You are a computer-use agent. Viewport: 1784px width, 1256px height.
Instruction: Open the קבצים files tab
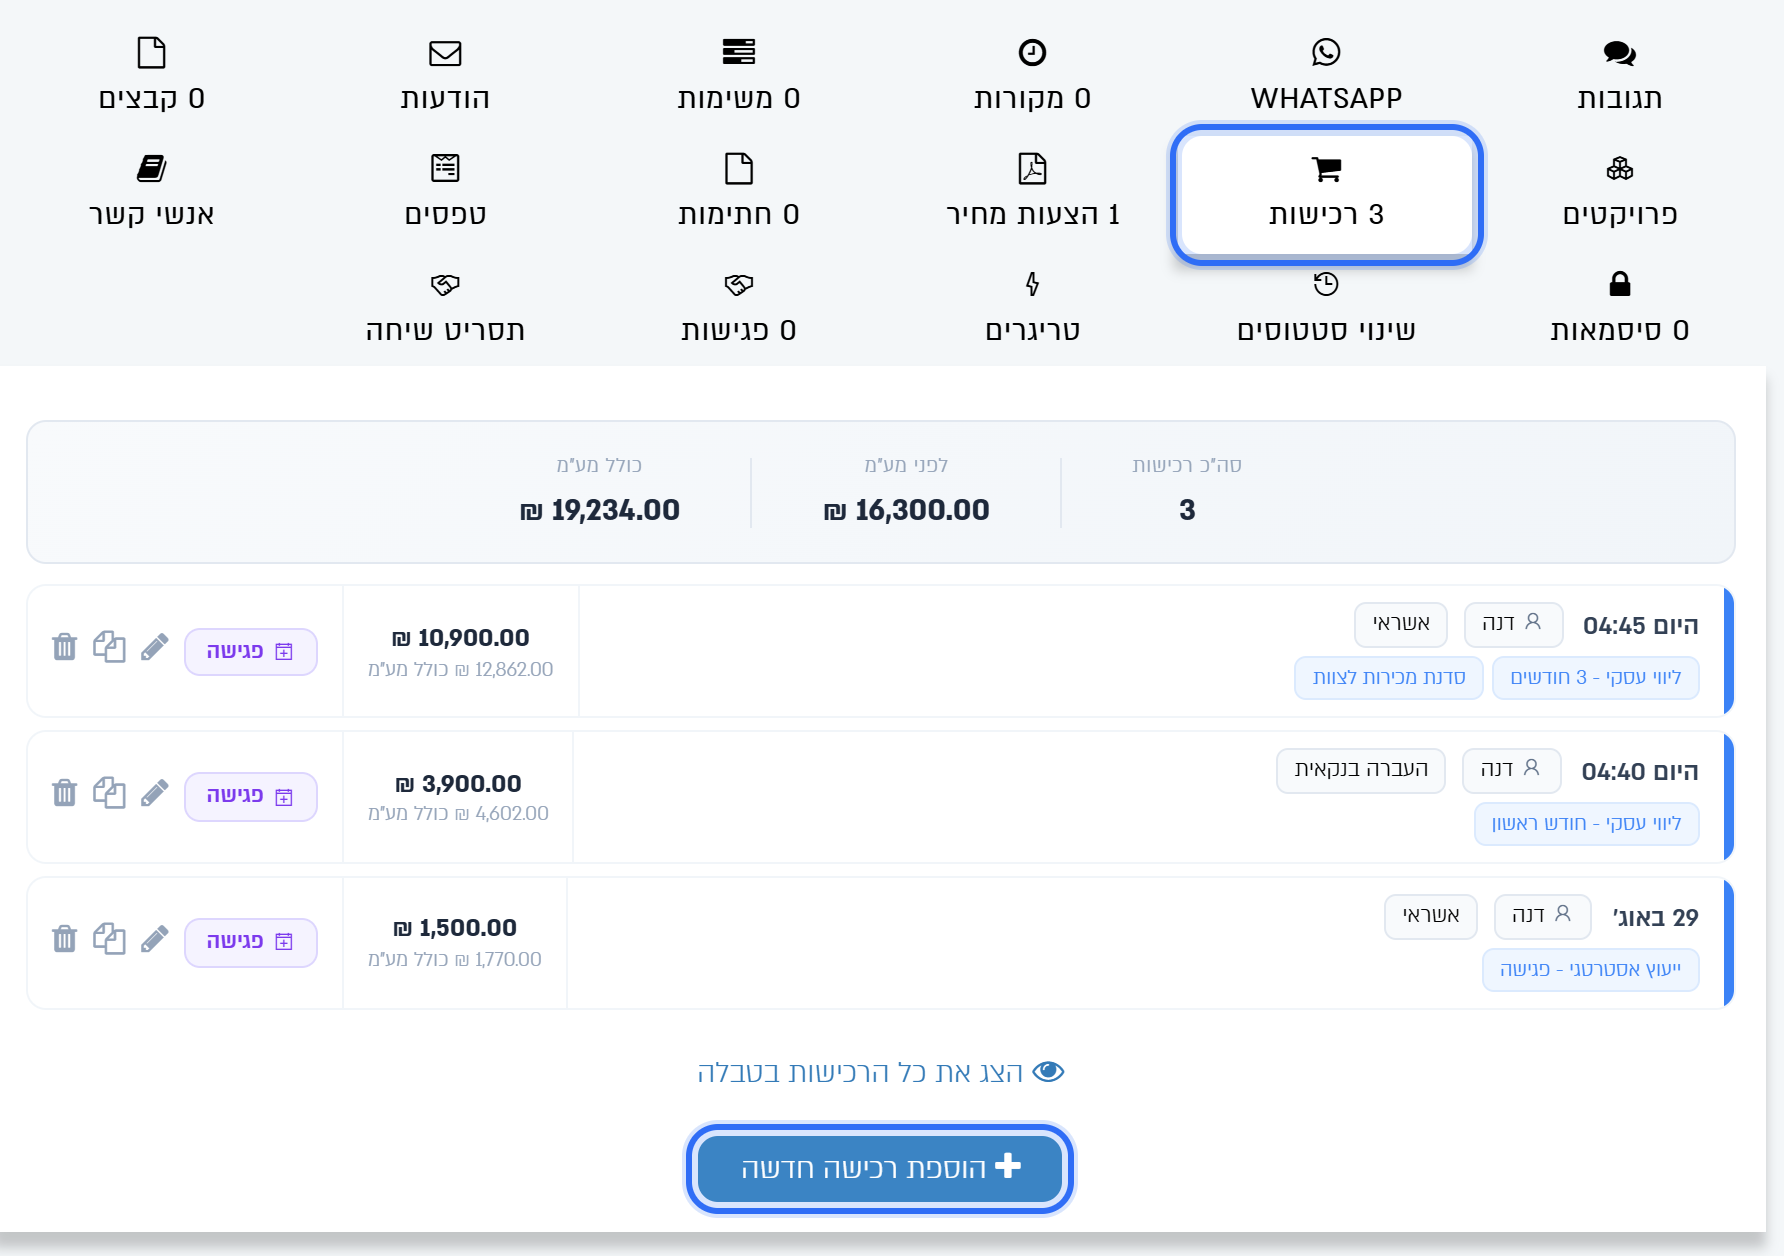click(x=151, y=75)
